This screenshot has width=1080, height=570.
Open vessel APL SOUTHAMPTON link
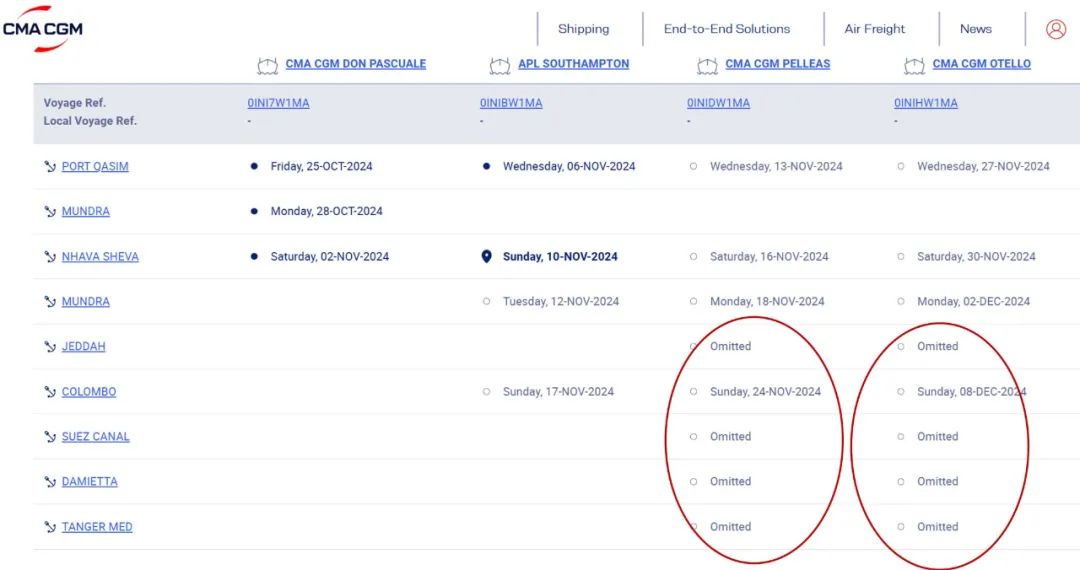click(574, 64)
